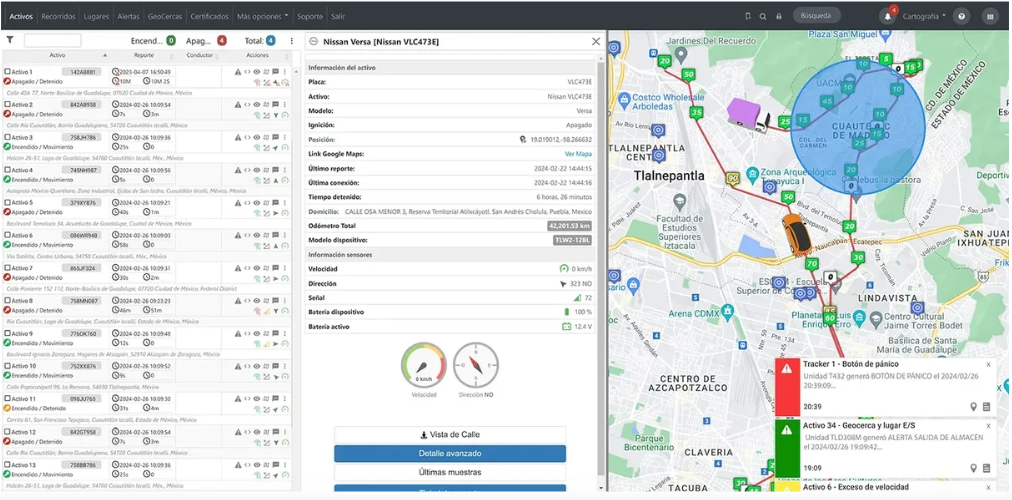
Task: Open the grid layout icon in top bar
Action: coord(990,16)
